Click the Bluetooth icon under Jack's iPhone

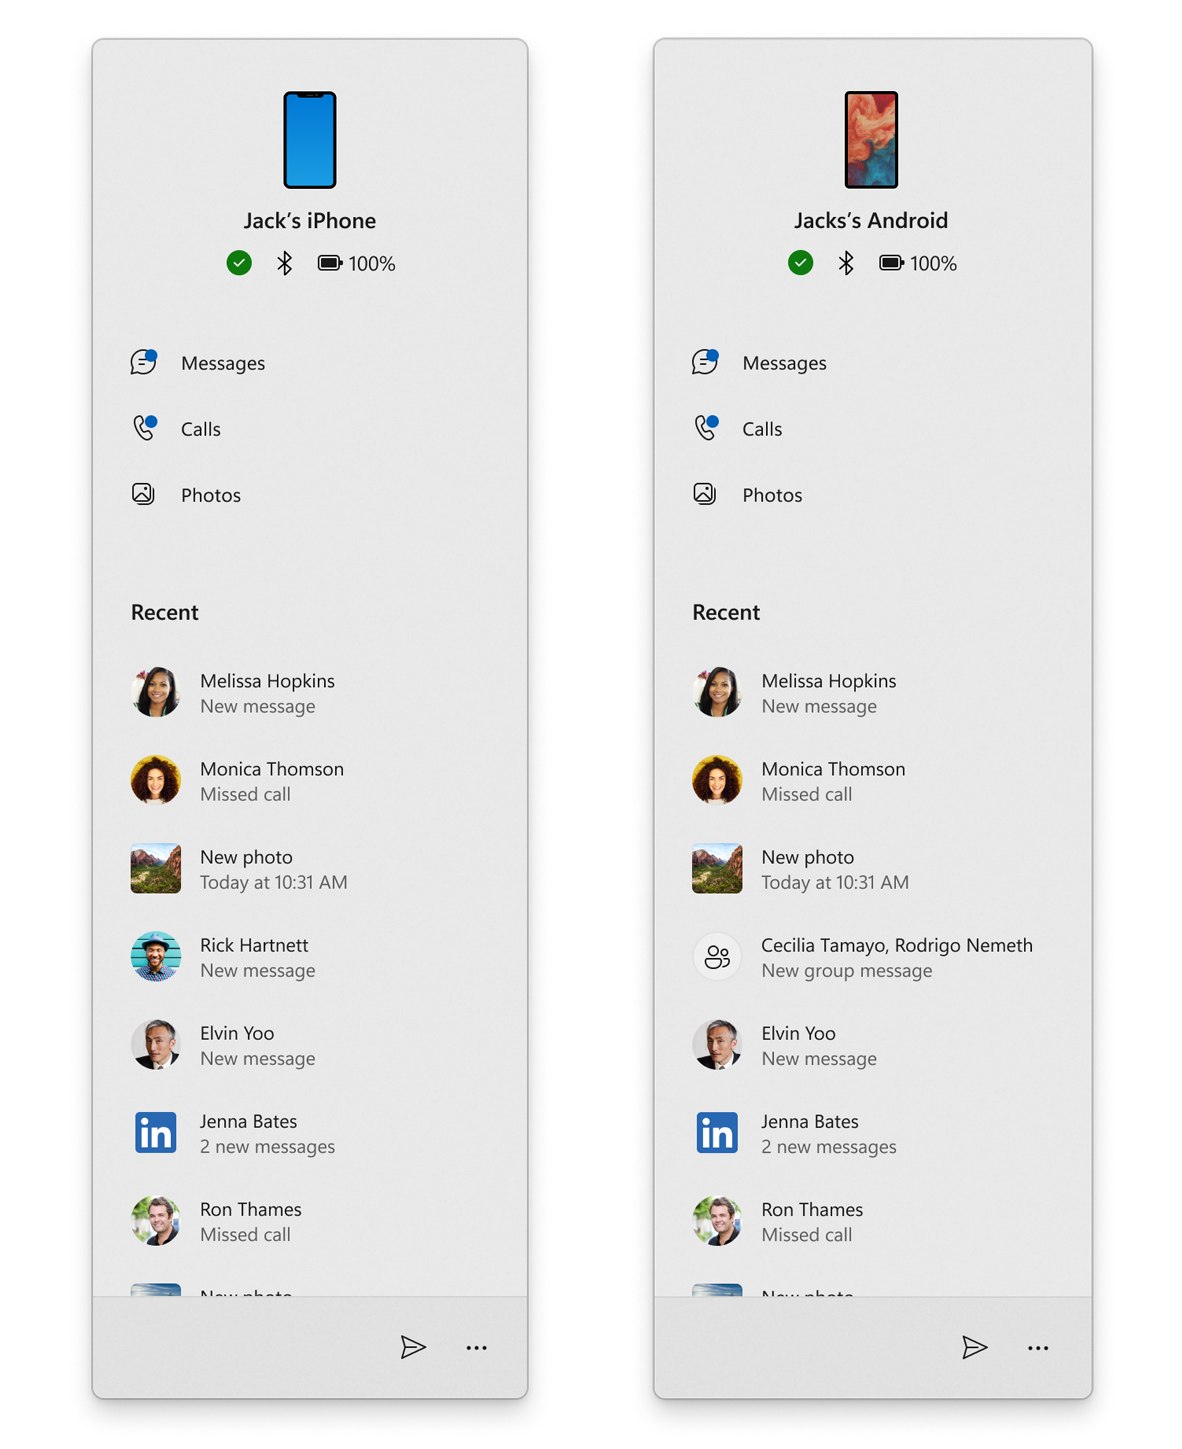tap(285, 263)
